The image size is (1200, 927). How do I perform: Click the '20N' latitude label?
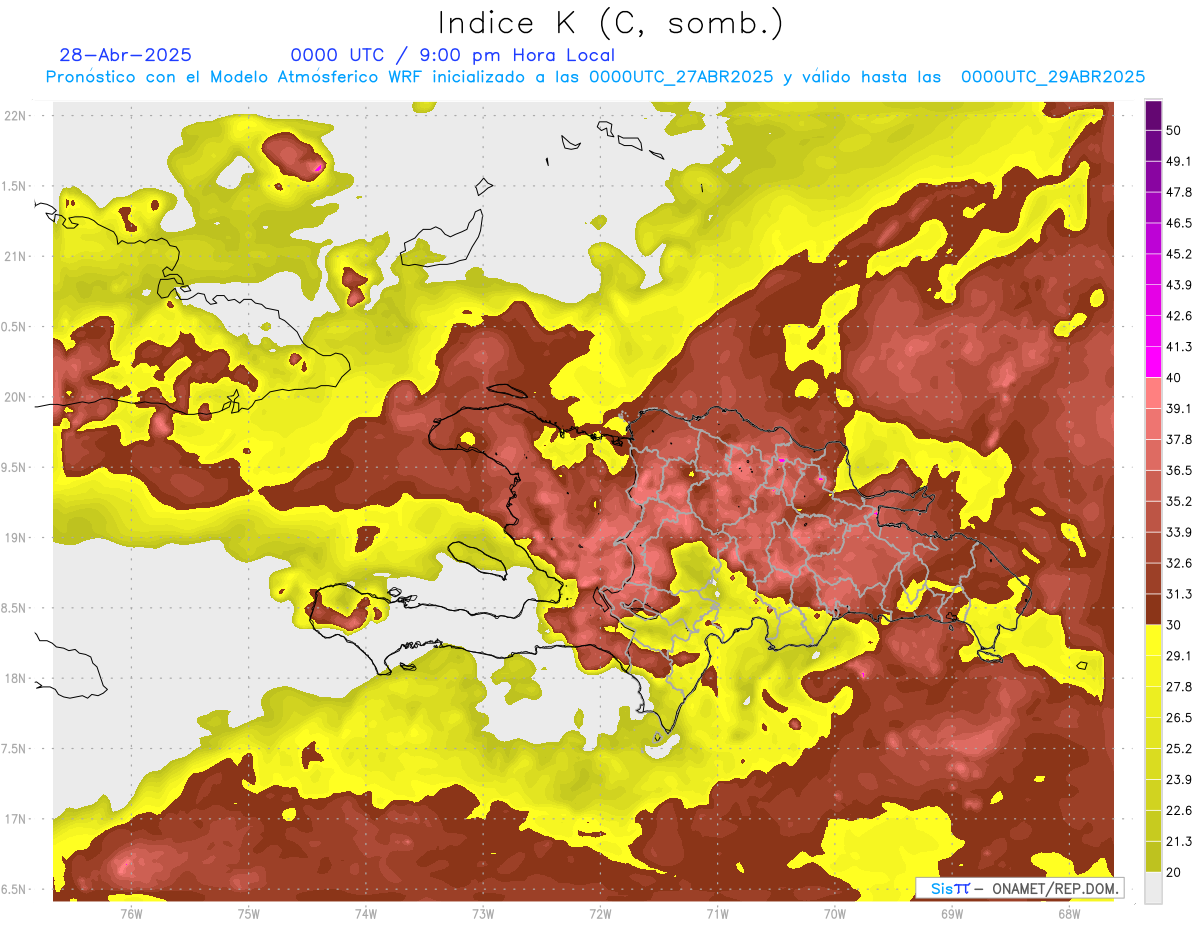(x=15, y=397)
